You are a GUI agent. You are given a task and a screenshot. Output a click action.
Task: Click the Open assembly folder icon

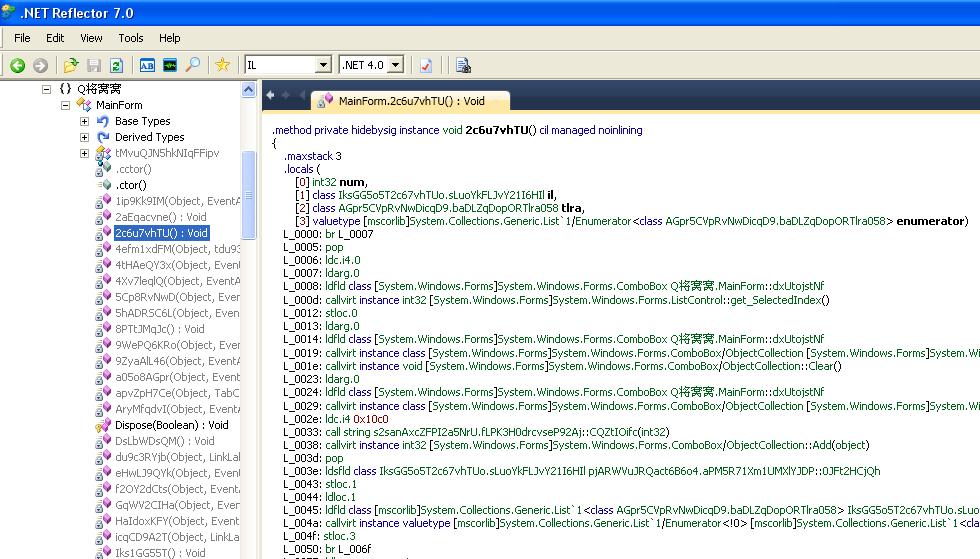(x=71, y=65)
